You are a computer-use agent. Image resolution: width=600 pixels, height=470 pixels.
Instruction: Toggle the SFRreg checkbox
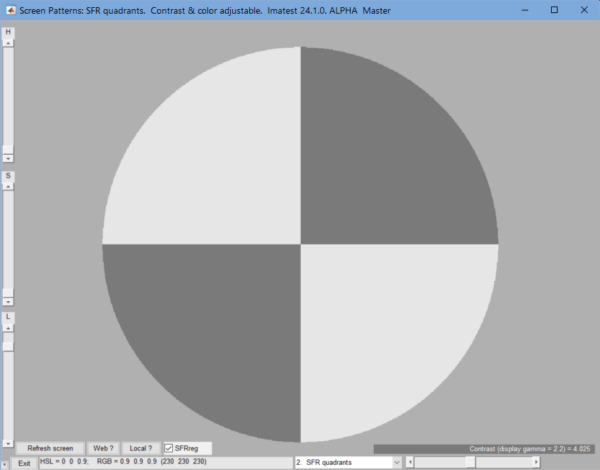(x=169, y=448)
